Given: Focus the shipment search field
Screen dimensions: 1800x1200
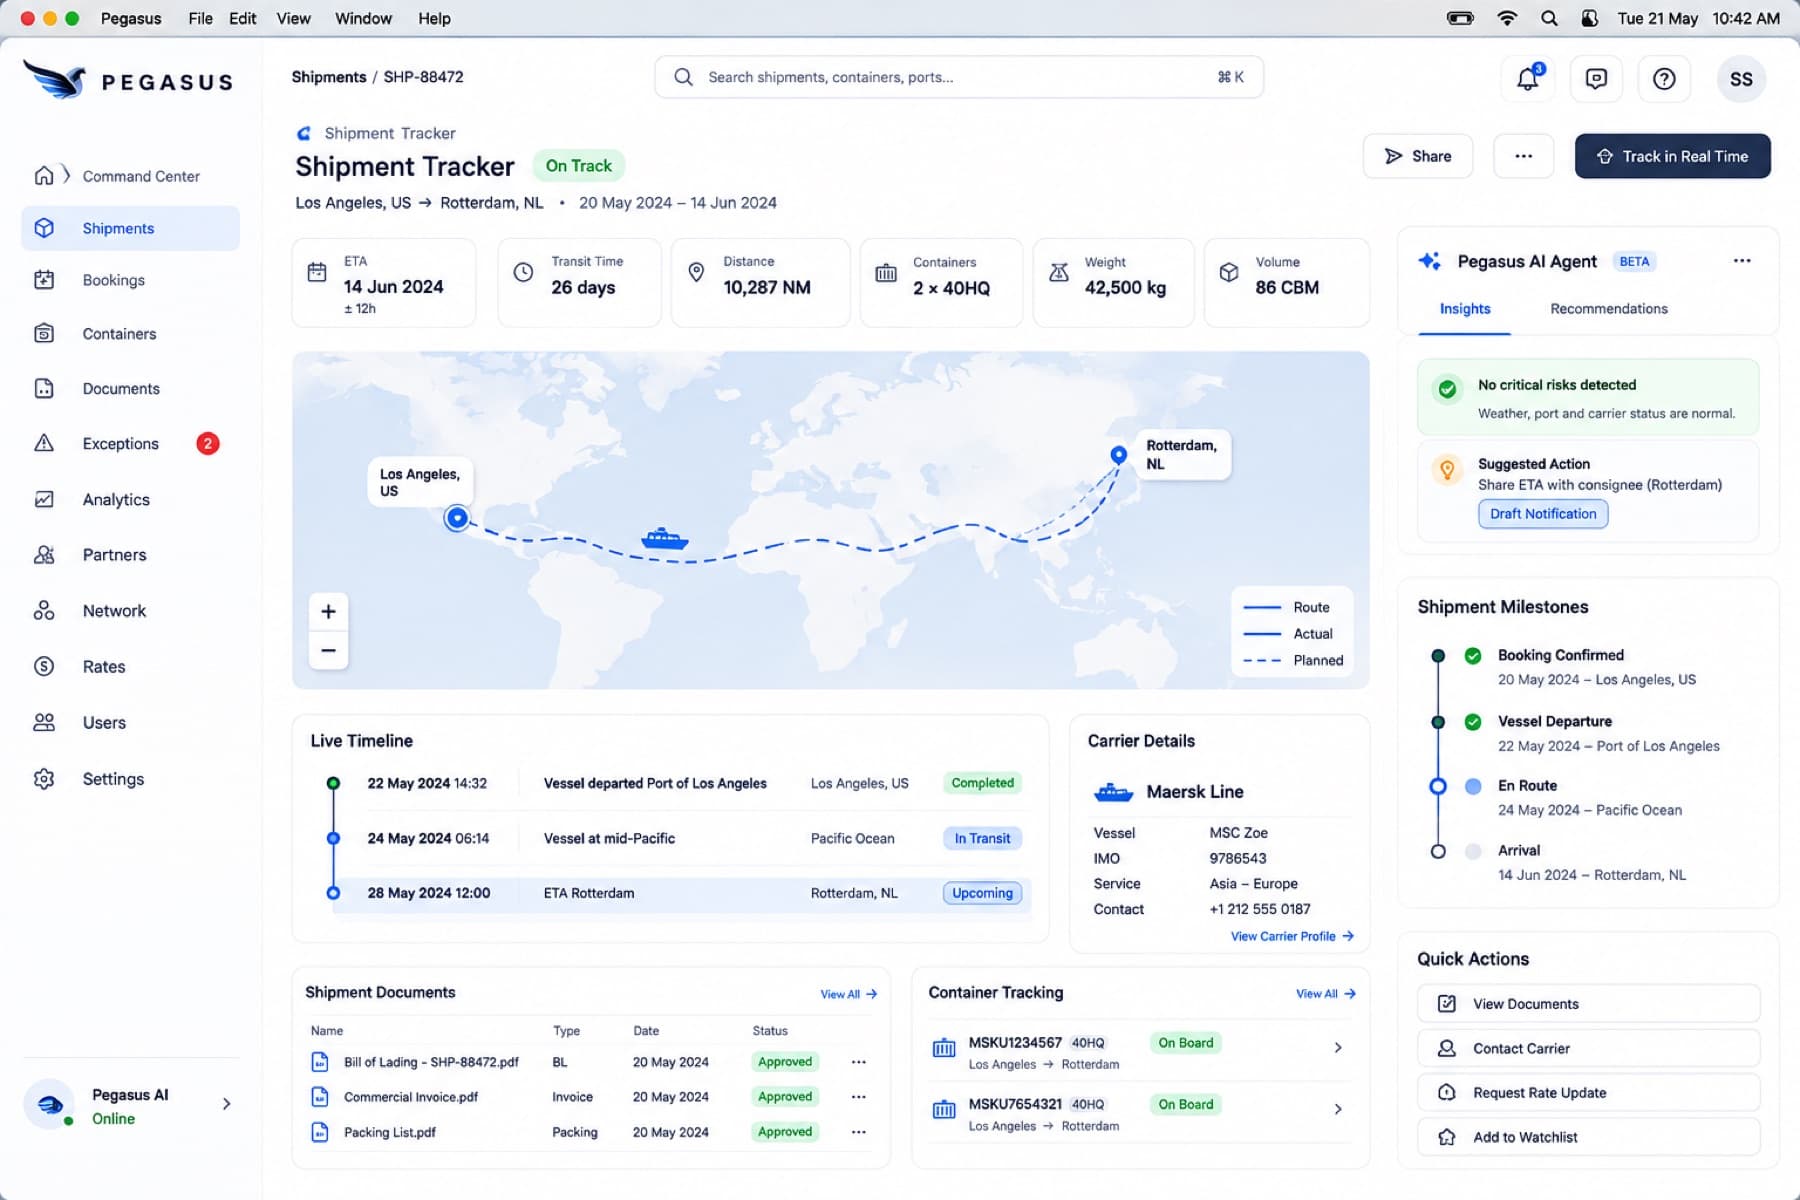Looking at the screenshot, I should click(x=958, y=77).
